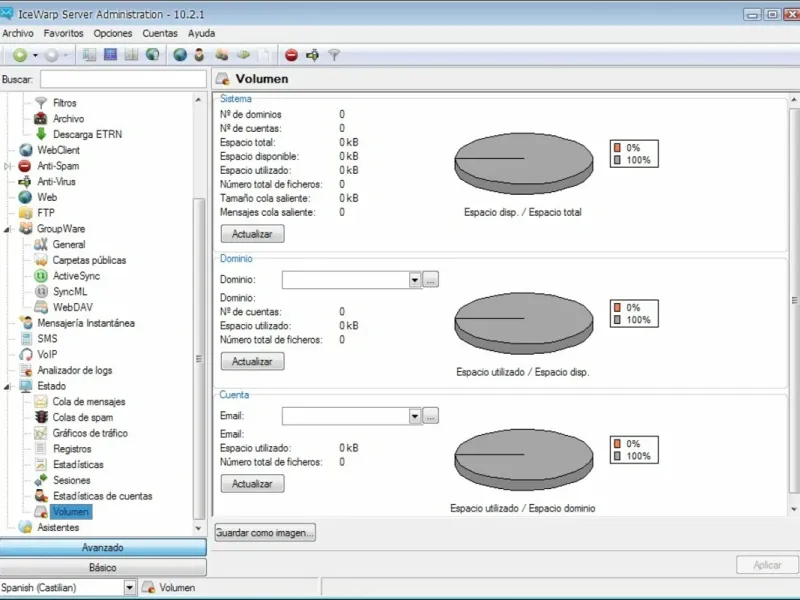Switch to Avanzado view
Viewport: 800px width, 600px height.
(x=103, y=548)
